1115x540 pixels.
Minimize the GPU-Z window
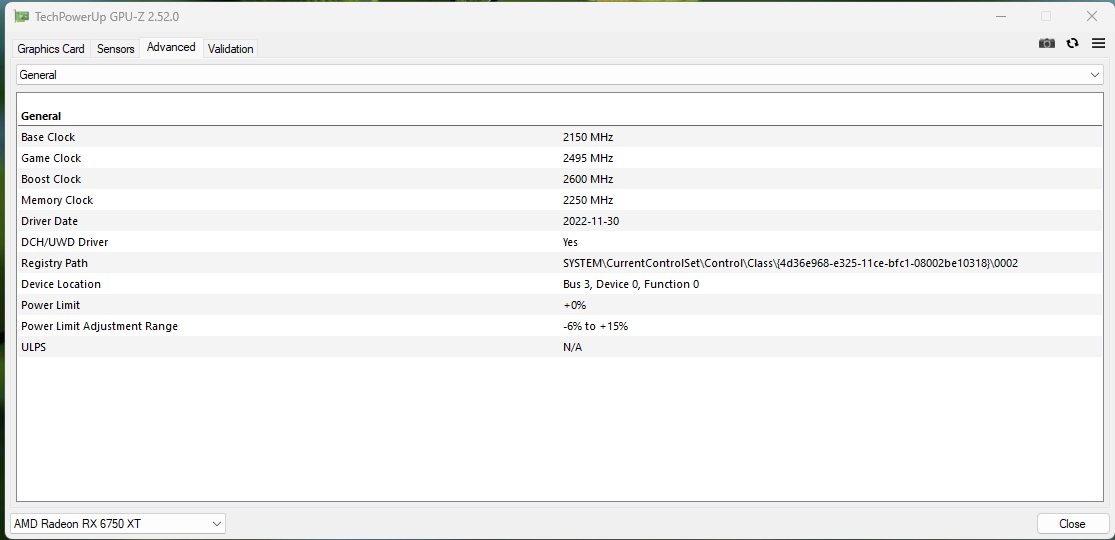coord(1001,16)
